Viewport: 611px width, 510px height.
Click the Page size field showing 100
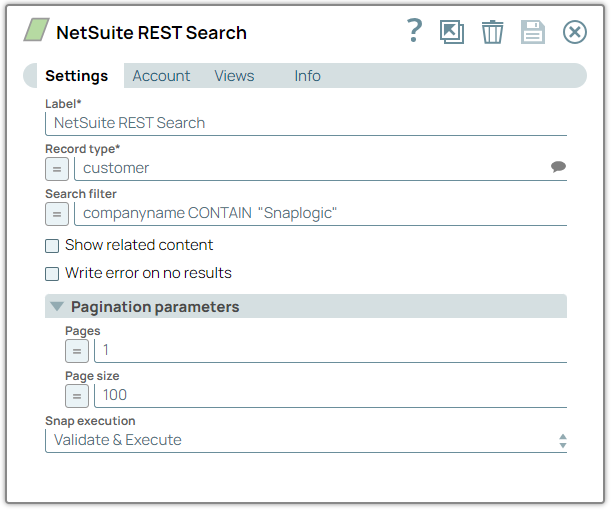pyautogui.click(x=330, y=395)
